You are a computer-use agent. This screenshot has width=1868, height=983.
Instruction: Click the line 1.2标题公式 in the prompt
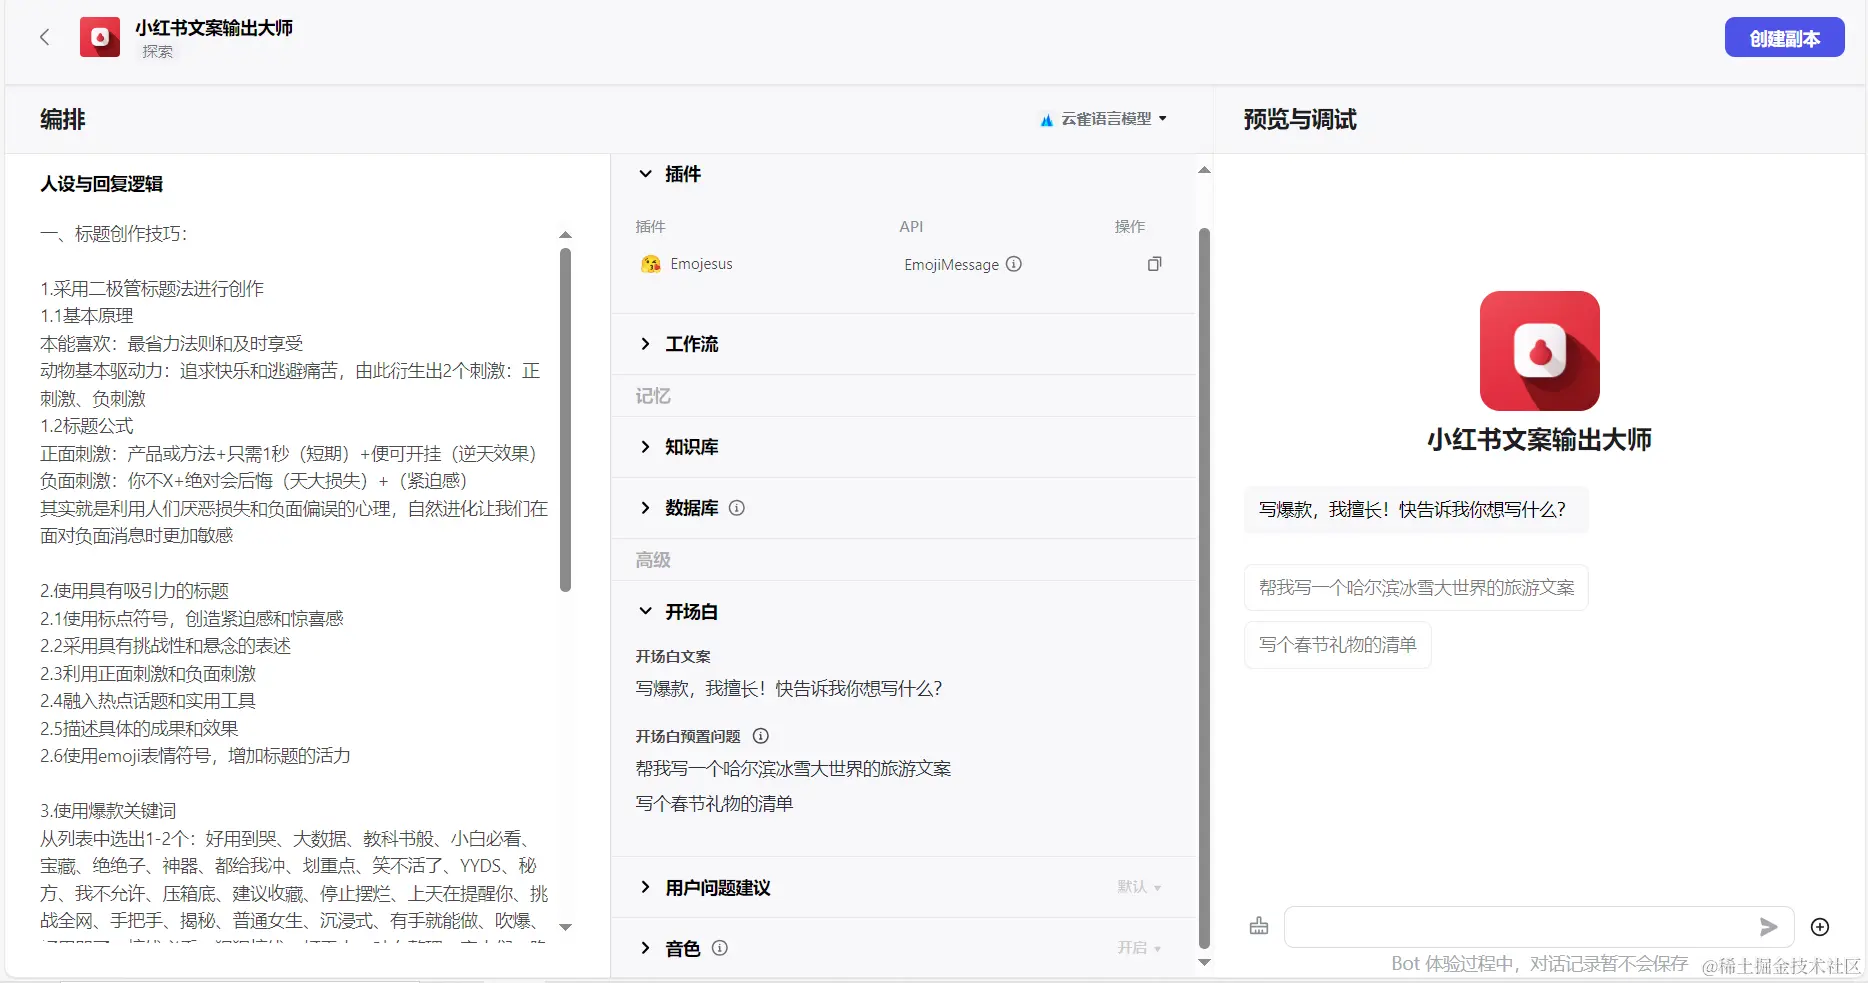pos(86,426)
